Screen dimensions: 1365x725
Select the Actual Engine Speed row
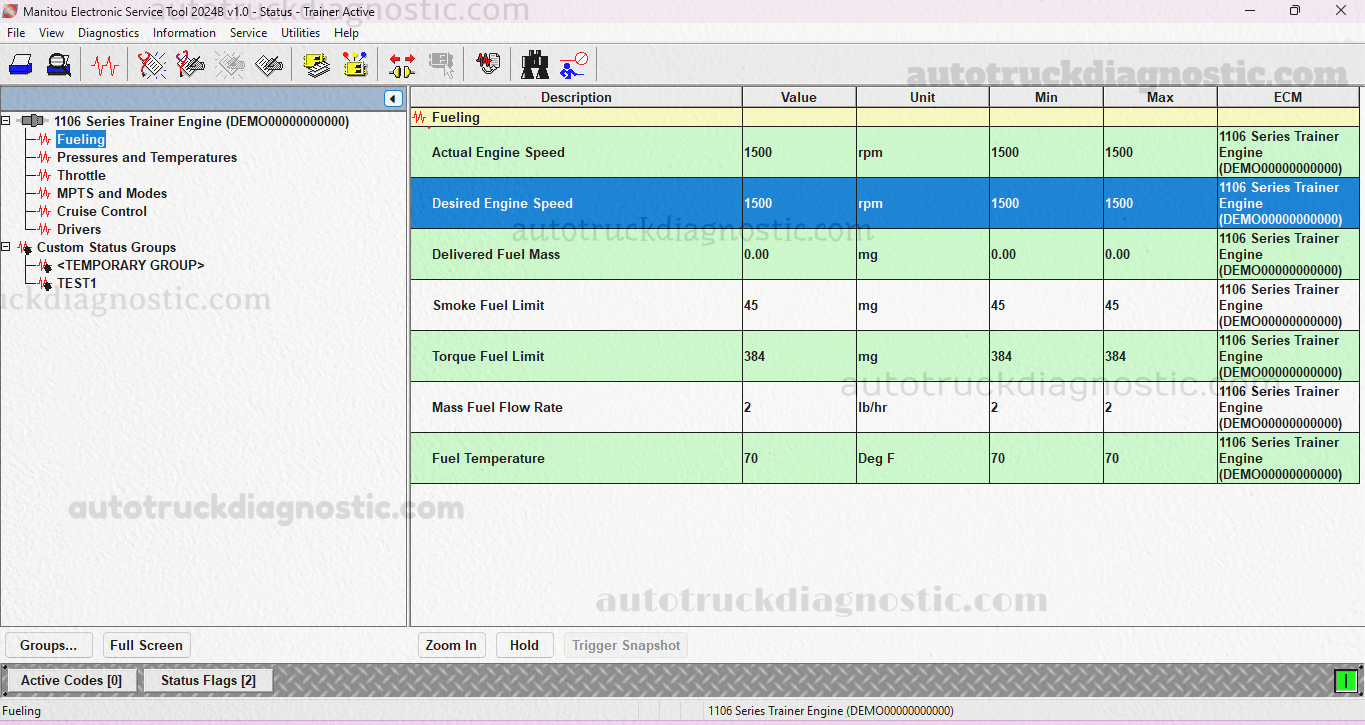click(x=885, y=152)
